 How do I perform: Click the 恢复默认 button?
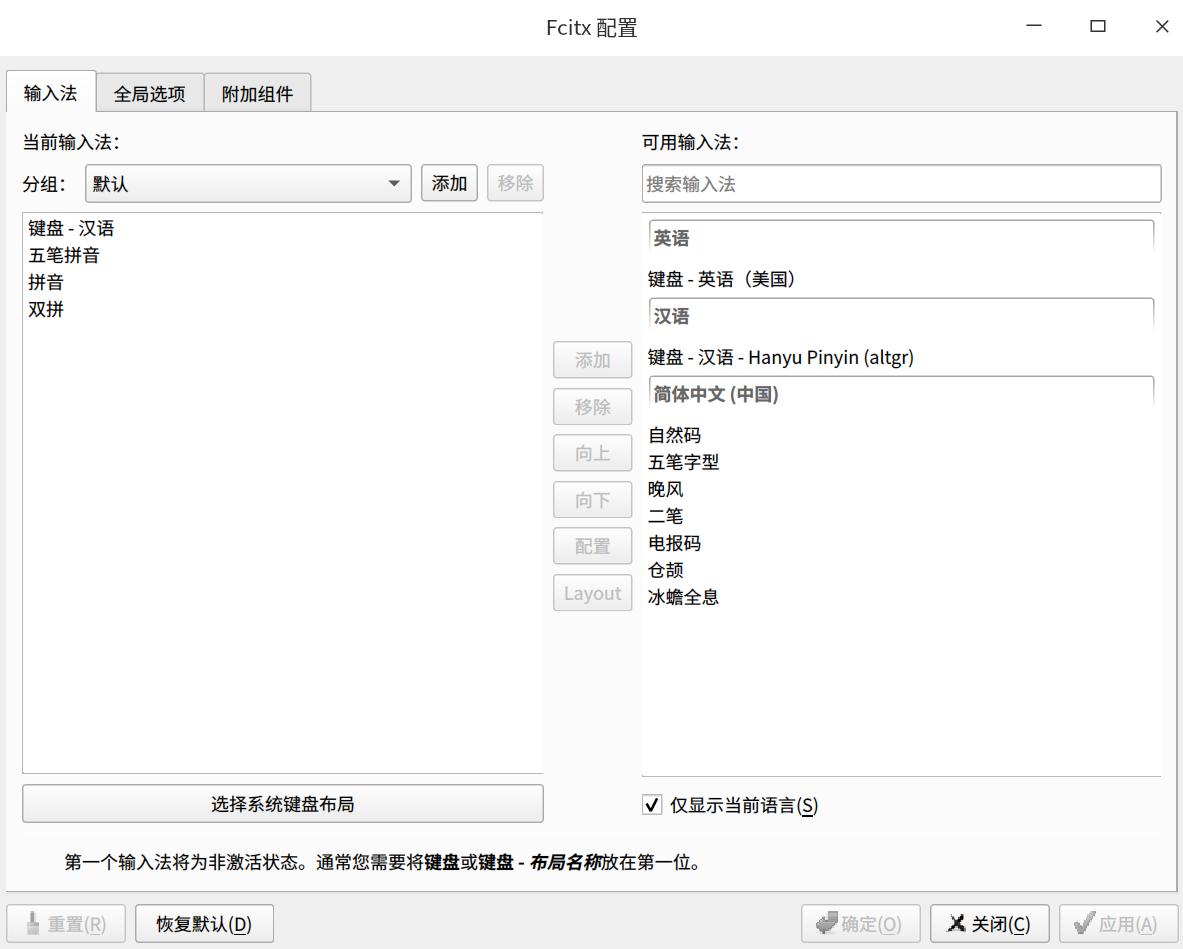point(204,923)
